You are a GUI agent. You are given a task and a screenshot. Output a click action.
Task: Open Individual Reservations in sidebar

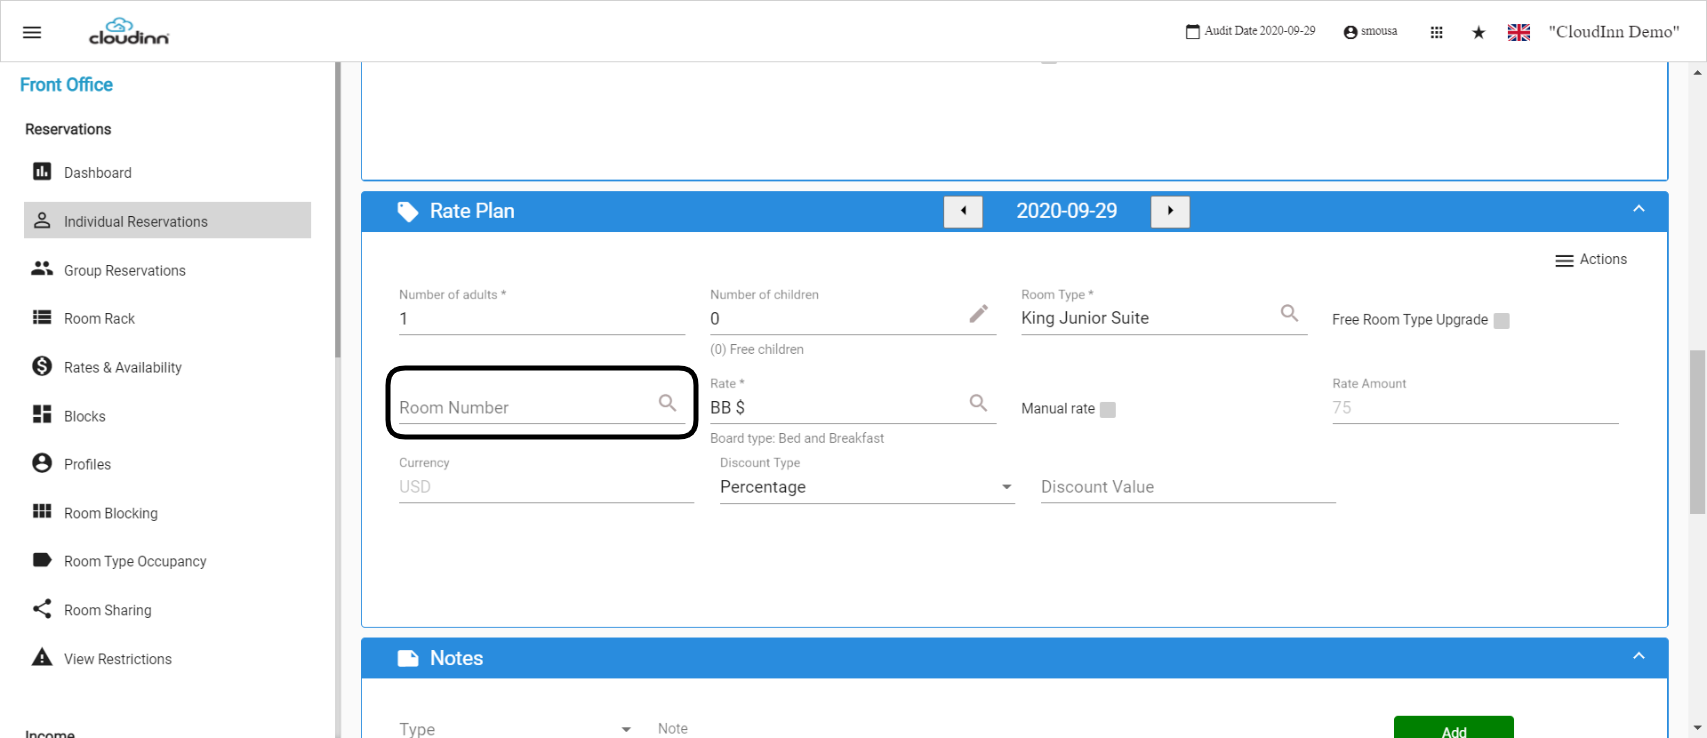click(167, 220)
